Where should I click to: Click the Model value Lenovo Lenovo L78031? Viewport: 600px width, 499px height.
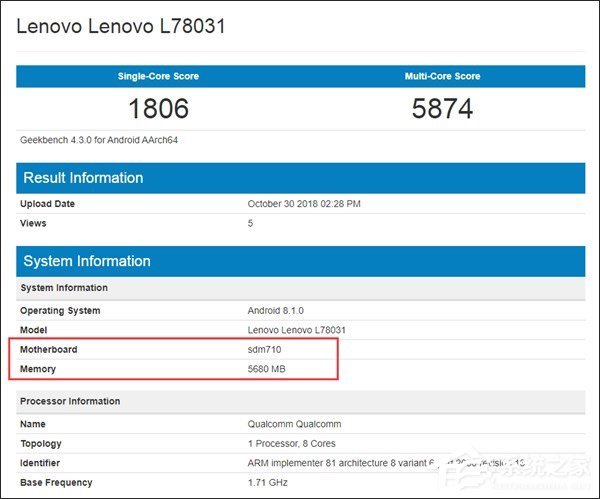[297, 330]
